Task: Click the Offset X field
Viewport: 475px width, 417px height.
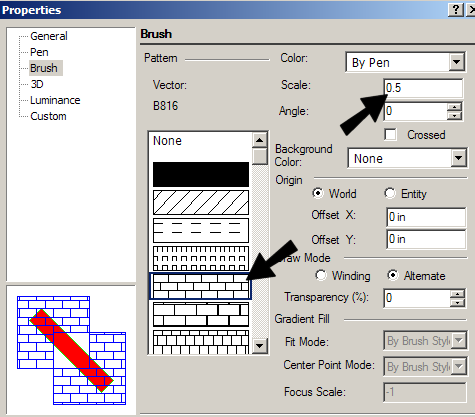Action: point(426,217)
